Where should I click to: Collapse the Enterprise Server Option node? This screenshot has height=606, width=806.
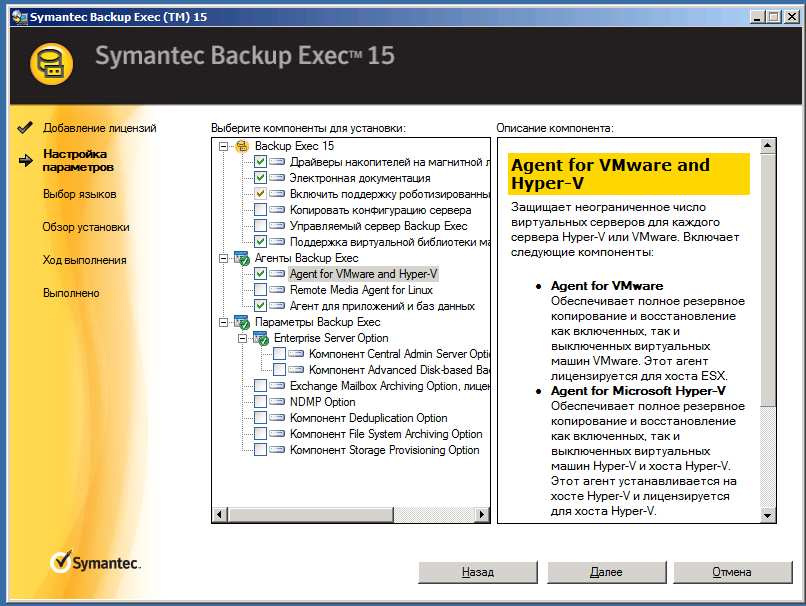(x=243, y=338)
